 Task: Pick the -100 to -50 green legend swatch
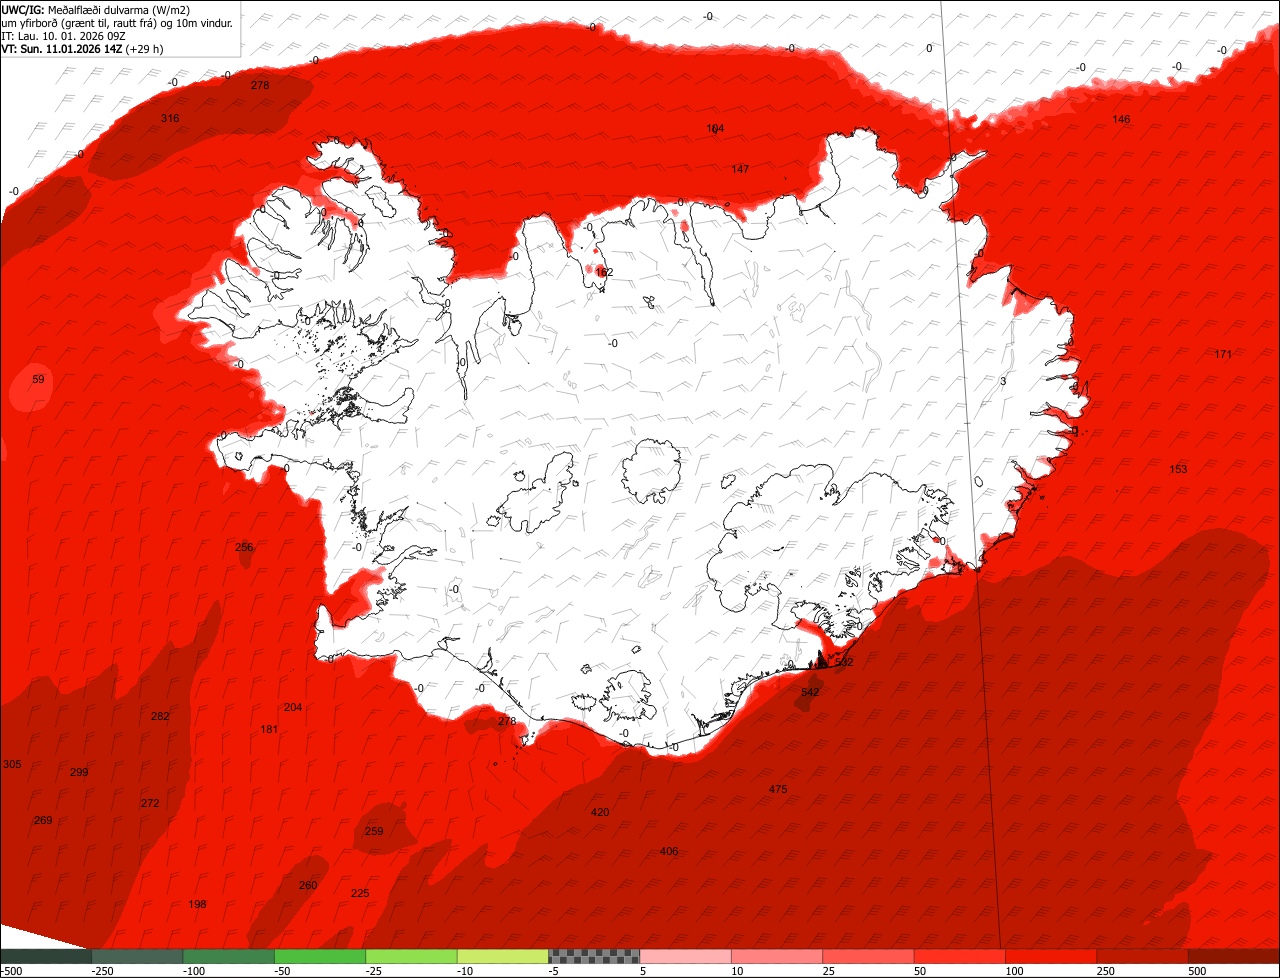tap(229, 956)
